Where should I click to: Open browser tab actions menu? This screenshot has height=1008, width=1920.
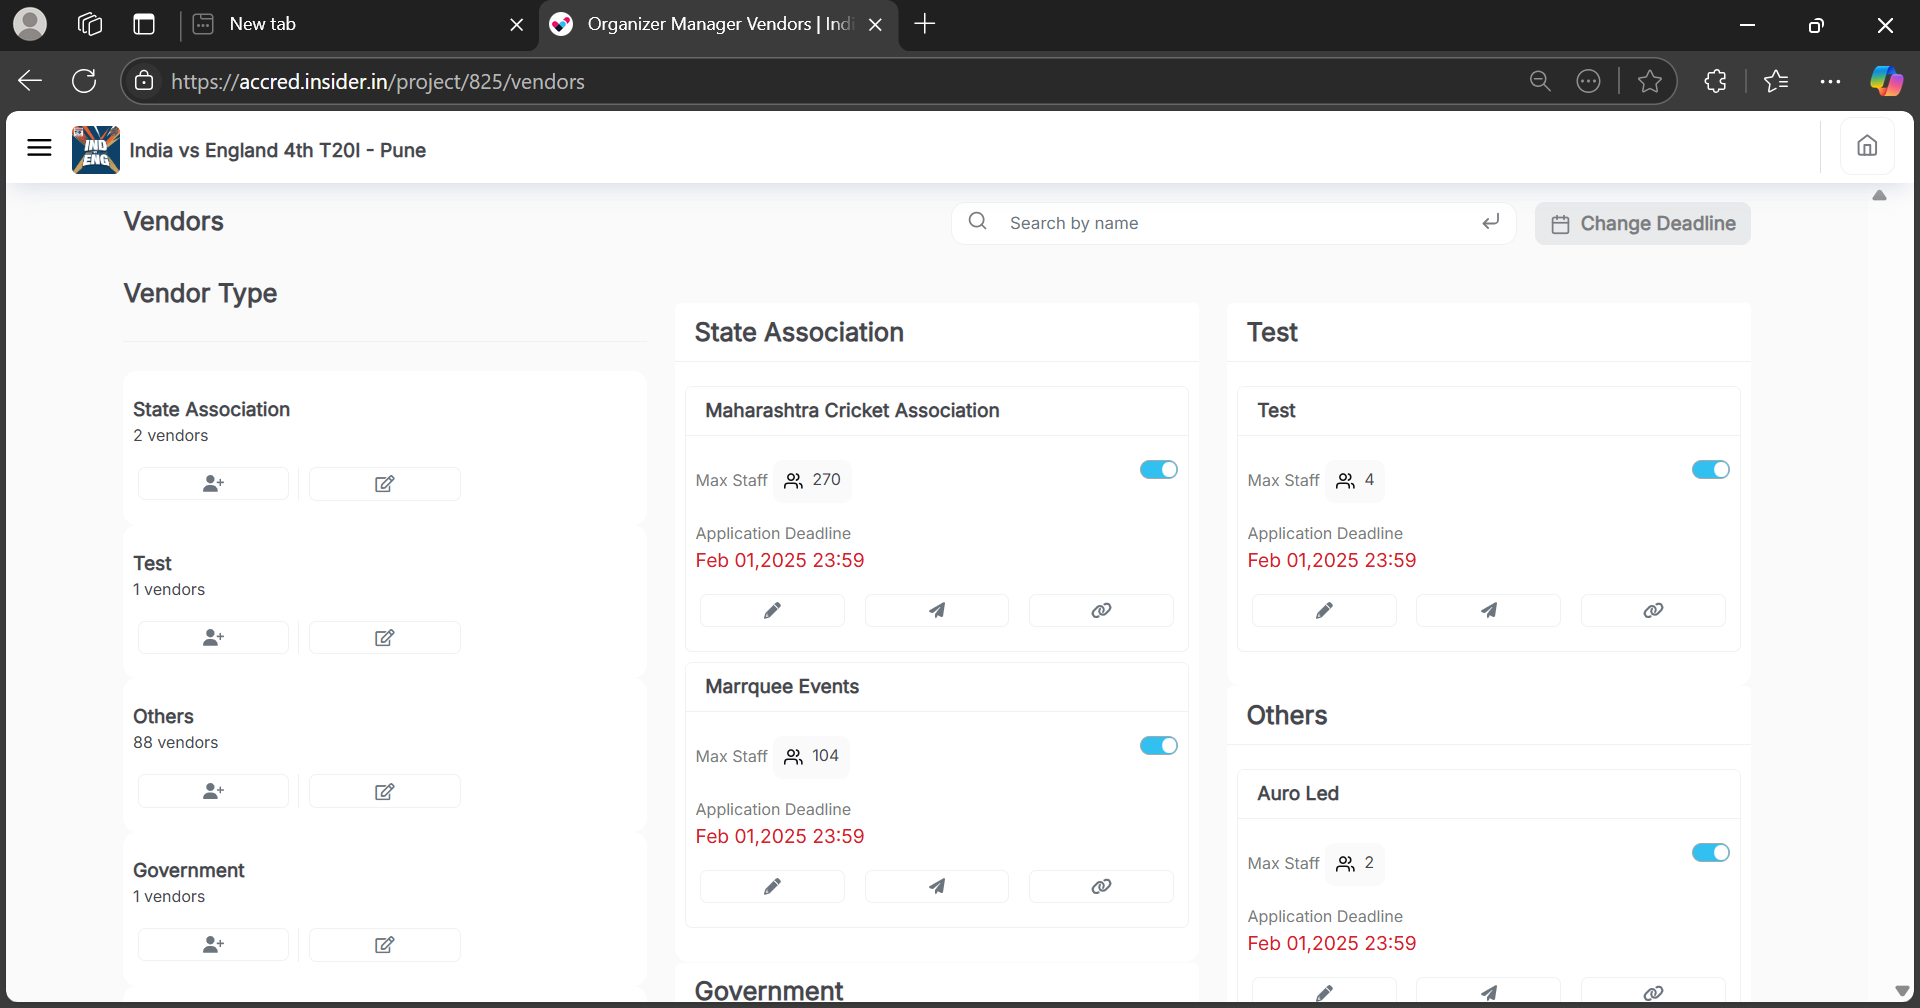pyautogui.click(x=144, y=25)
